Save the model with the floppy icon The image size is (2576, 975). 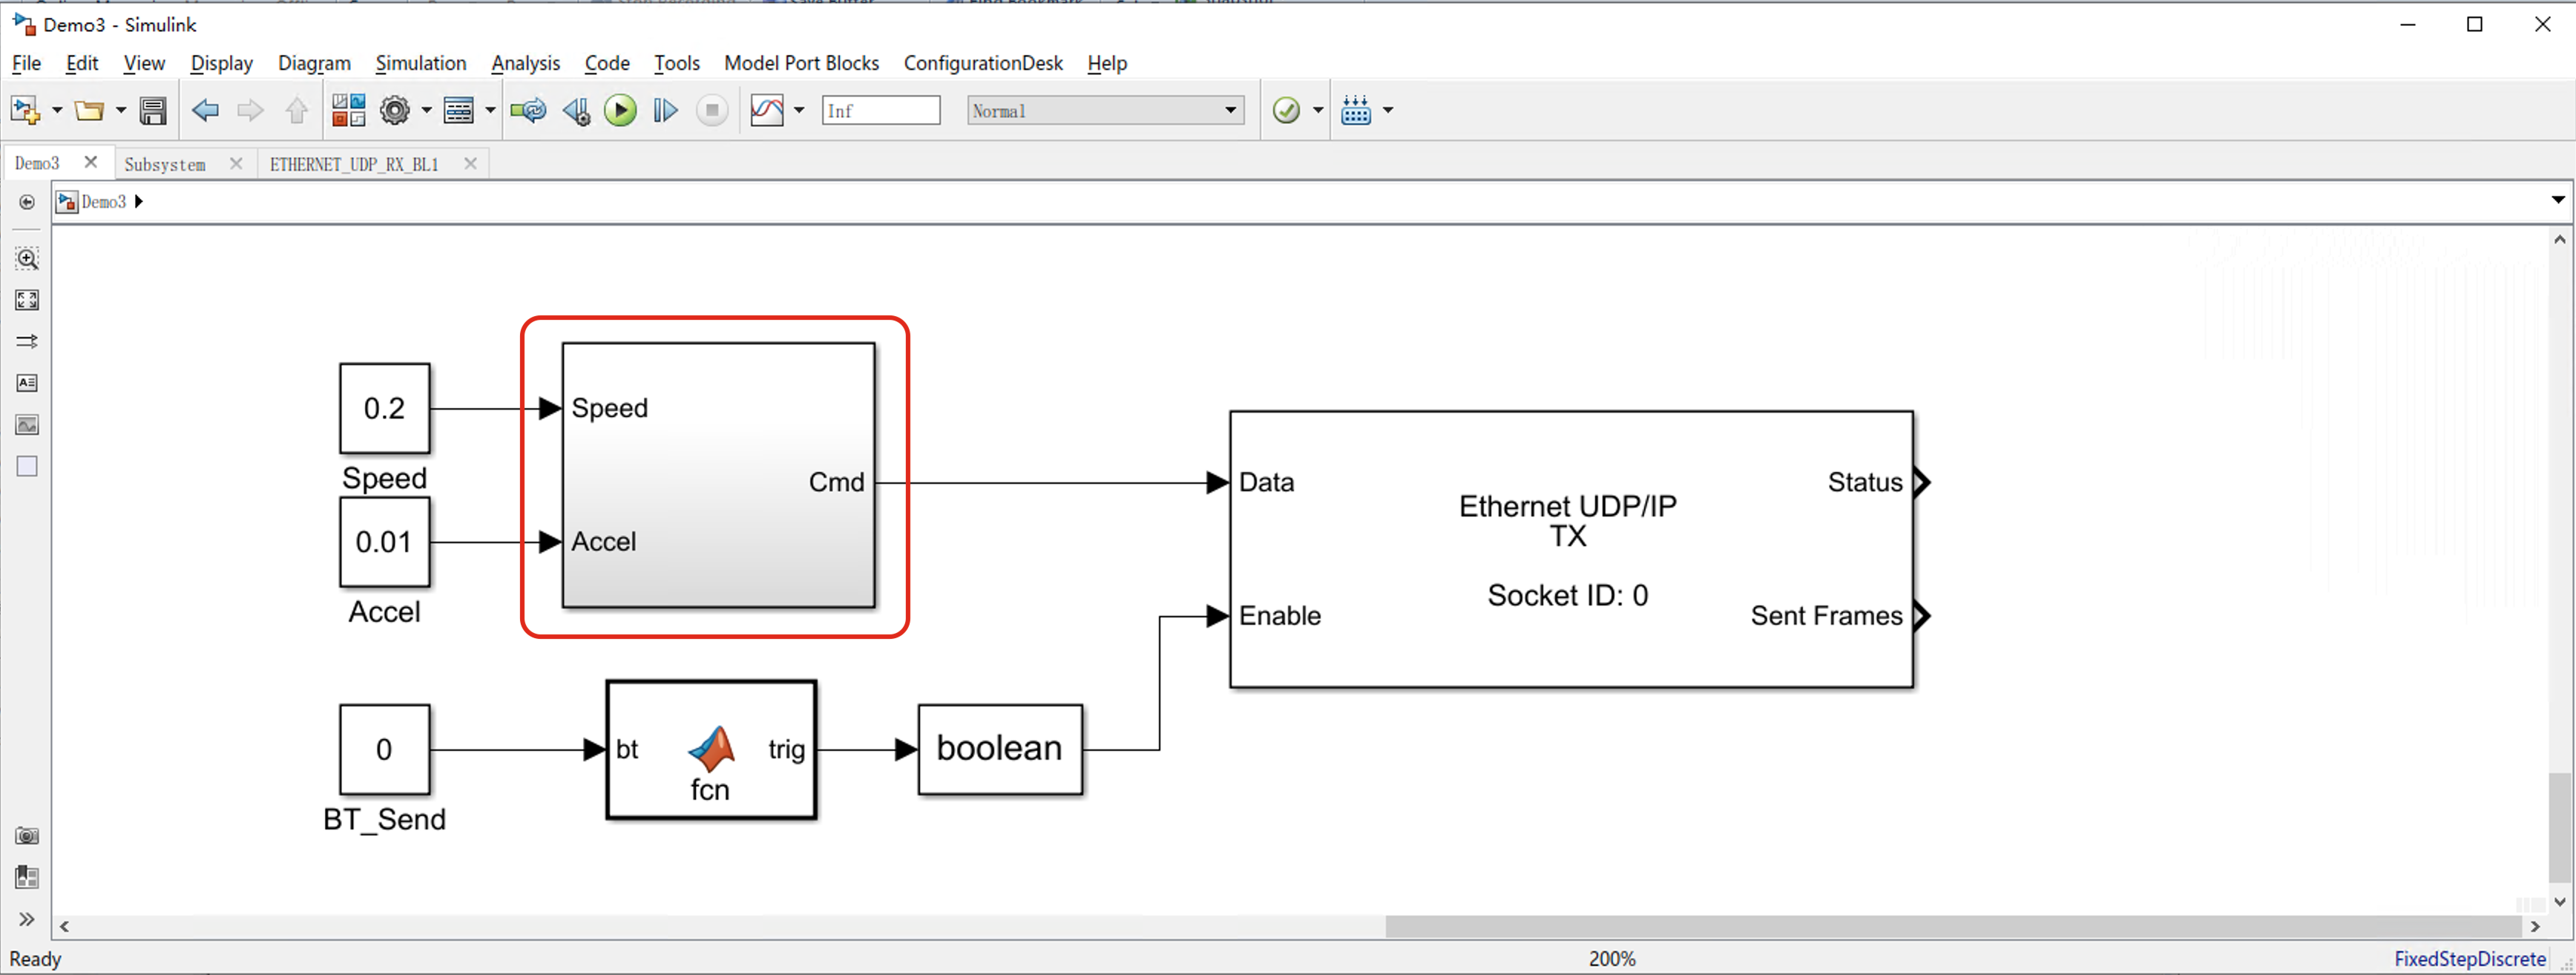(153, 110)
